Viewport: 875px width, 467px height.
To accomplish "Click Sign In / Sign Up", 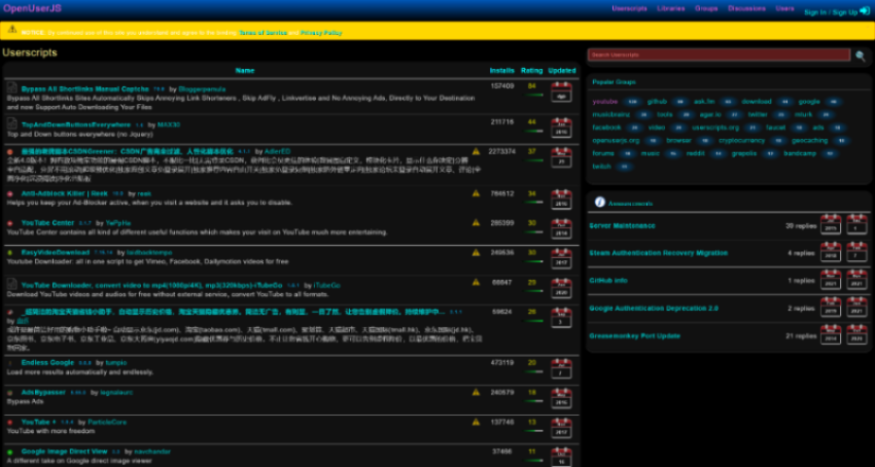I will 830,12.
